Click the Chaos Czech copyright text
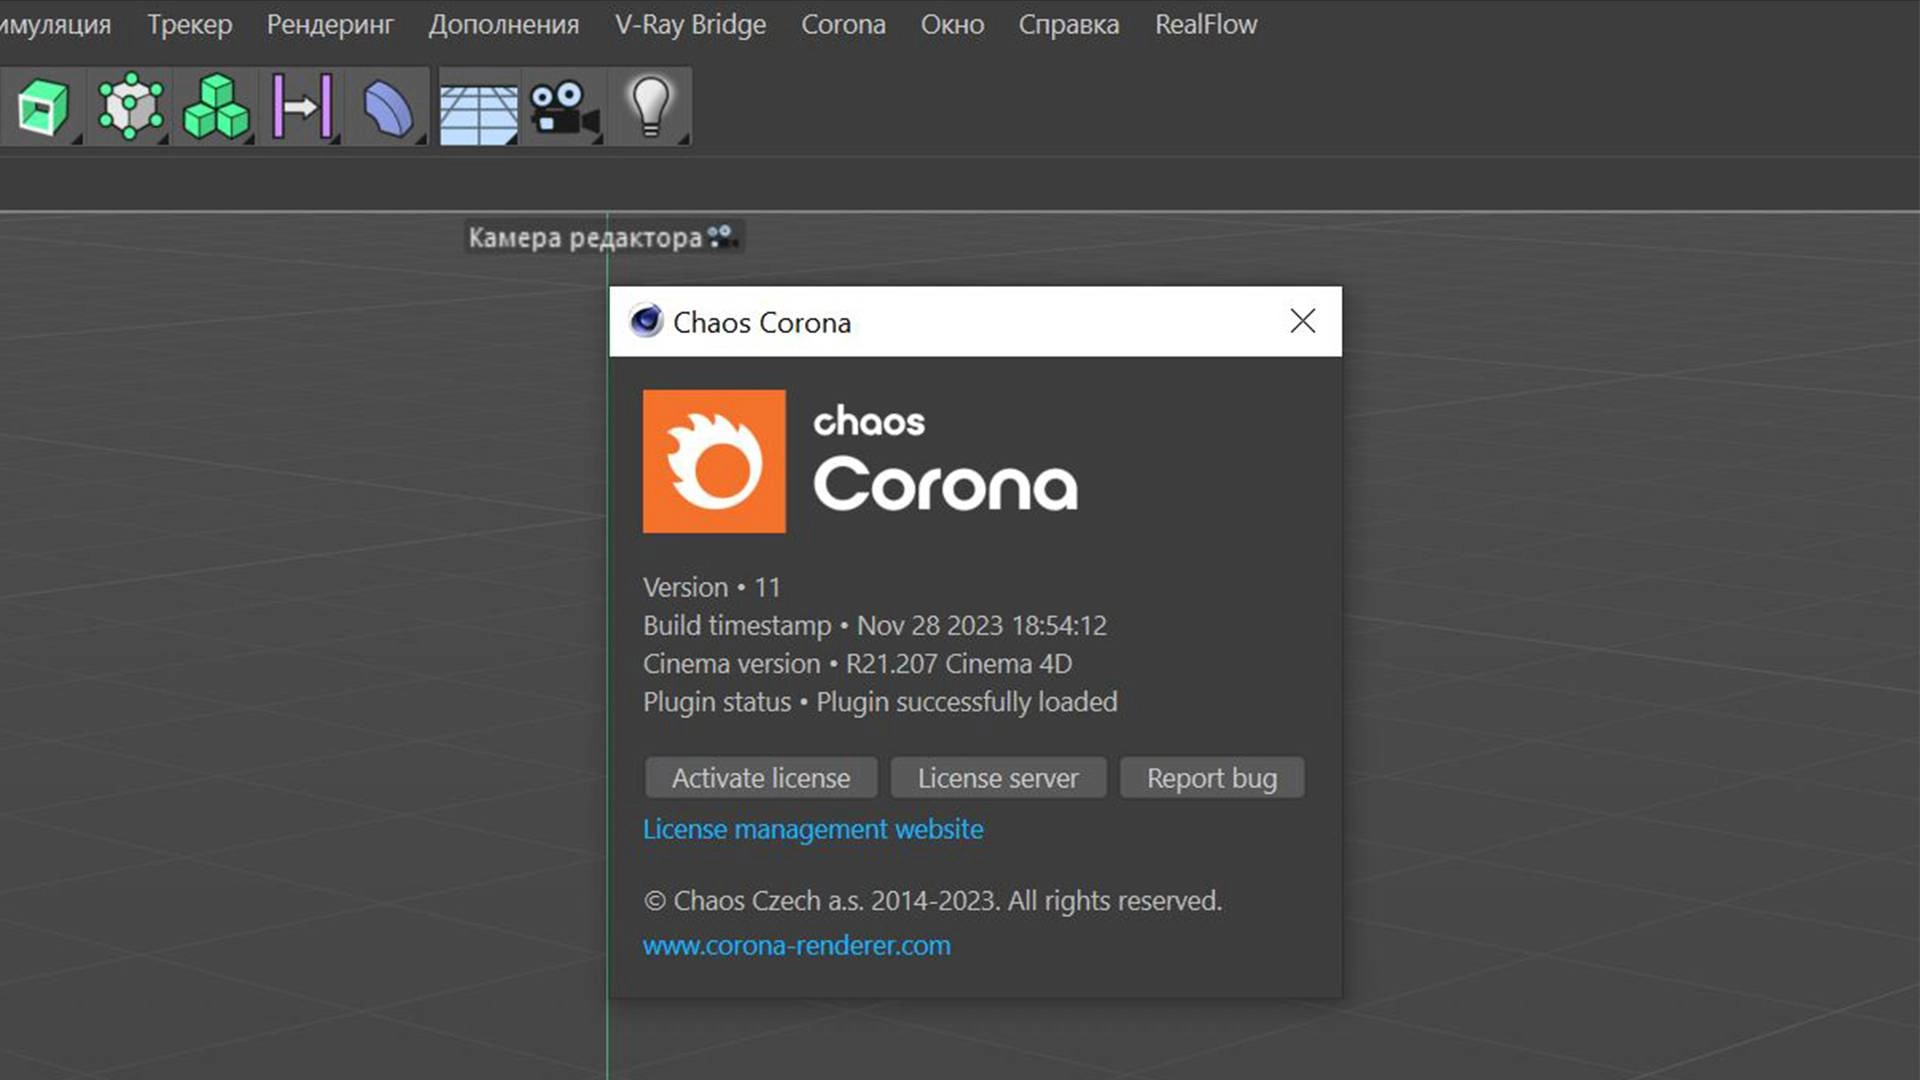The height and width of the screenshot is (1080, 1920). [x=932, y=901]
